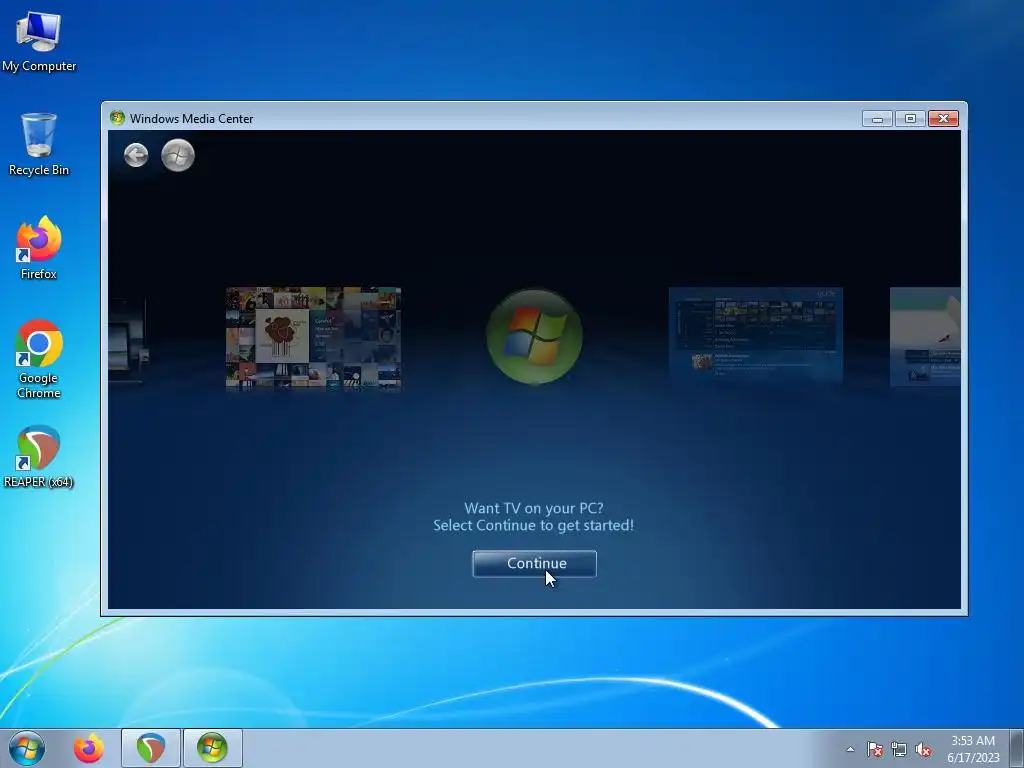Click the Media Center title bar app icon
Viewport: 1024px width, 768px height.
point(118,118)
